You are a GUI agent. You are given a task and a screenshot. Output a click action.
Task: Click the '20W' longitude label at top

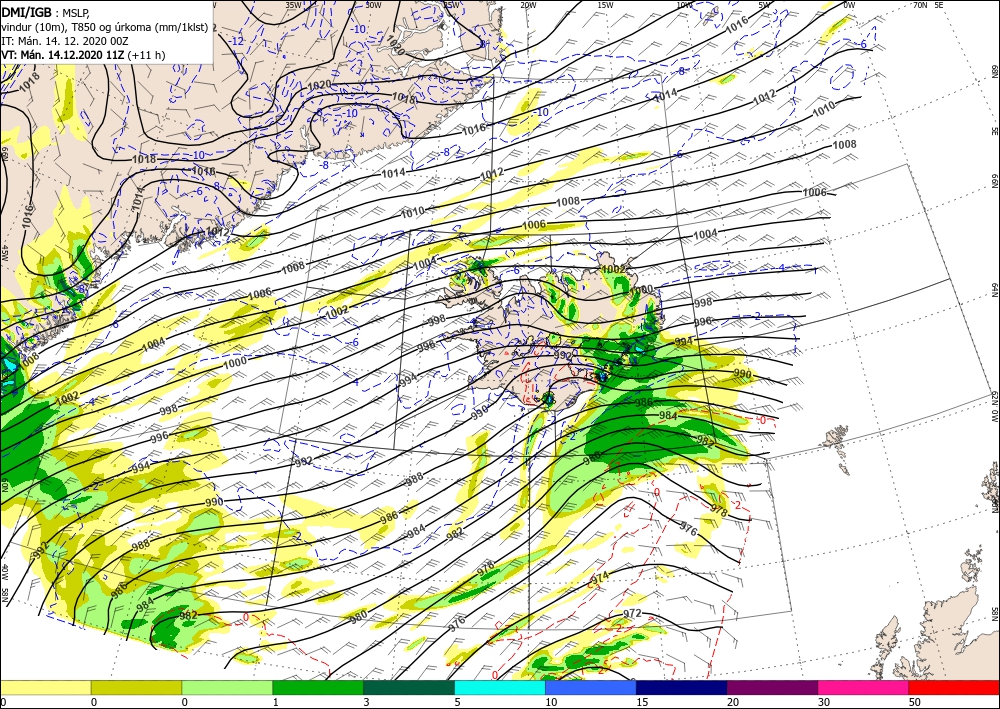coord(528,5)
